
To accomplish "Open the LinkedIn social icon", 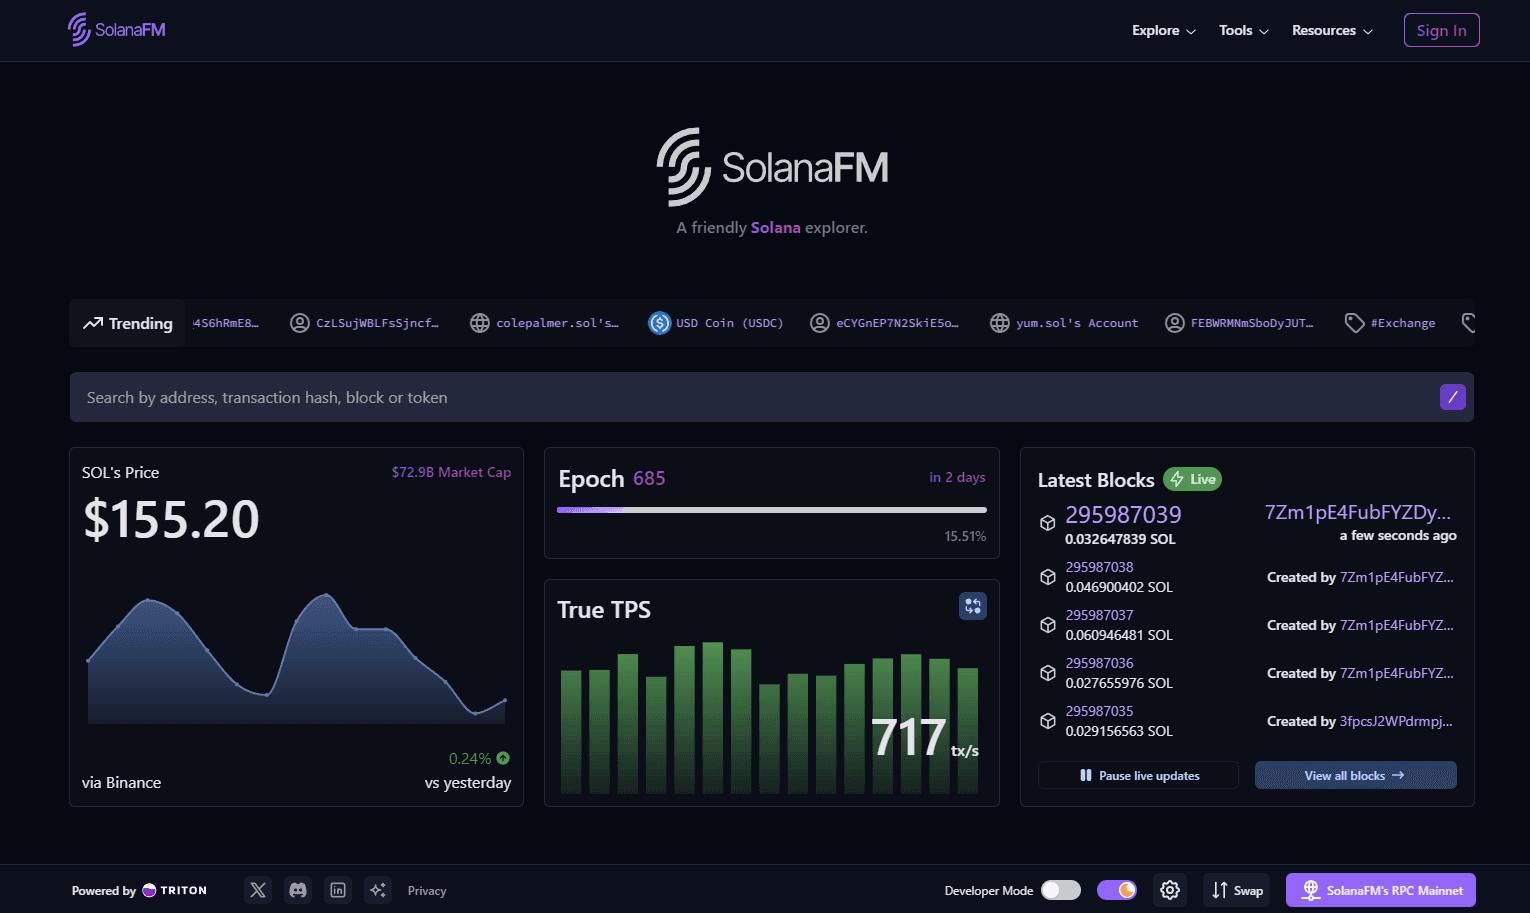I will click(338, 890).
